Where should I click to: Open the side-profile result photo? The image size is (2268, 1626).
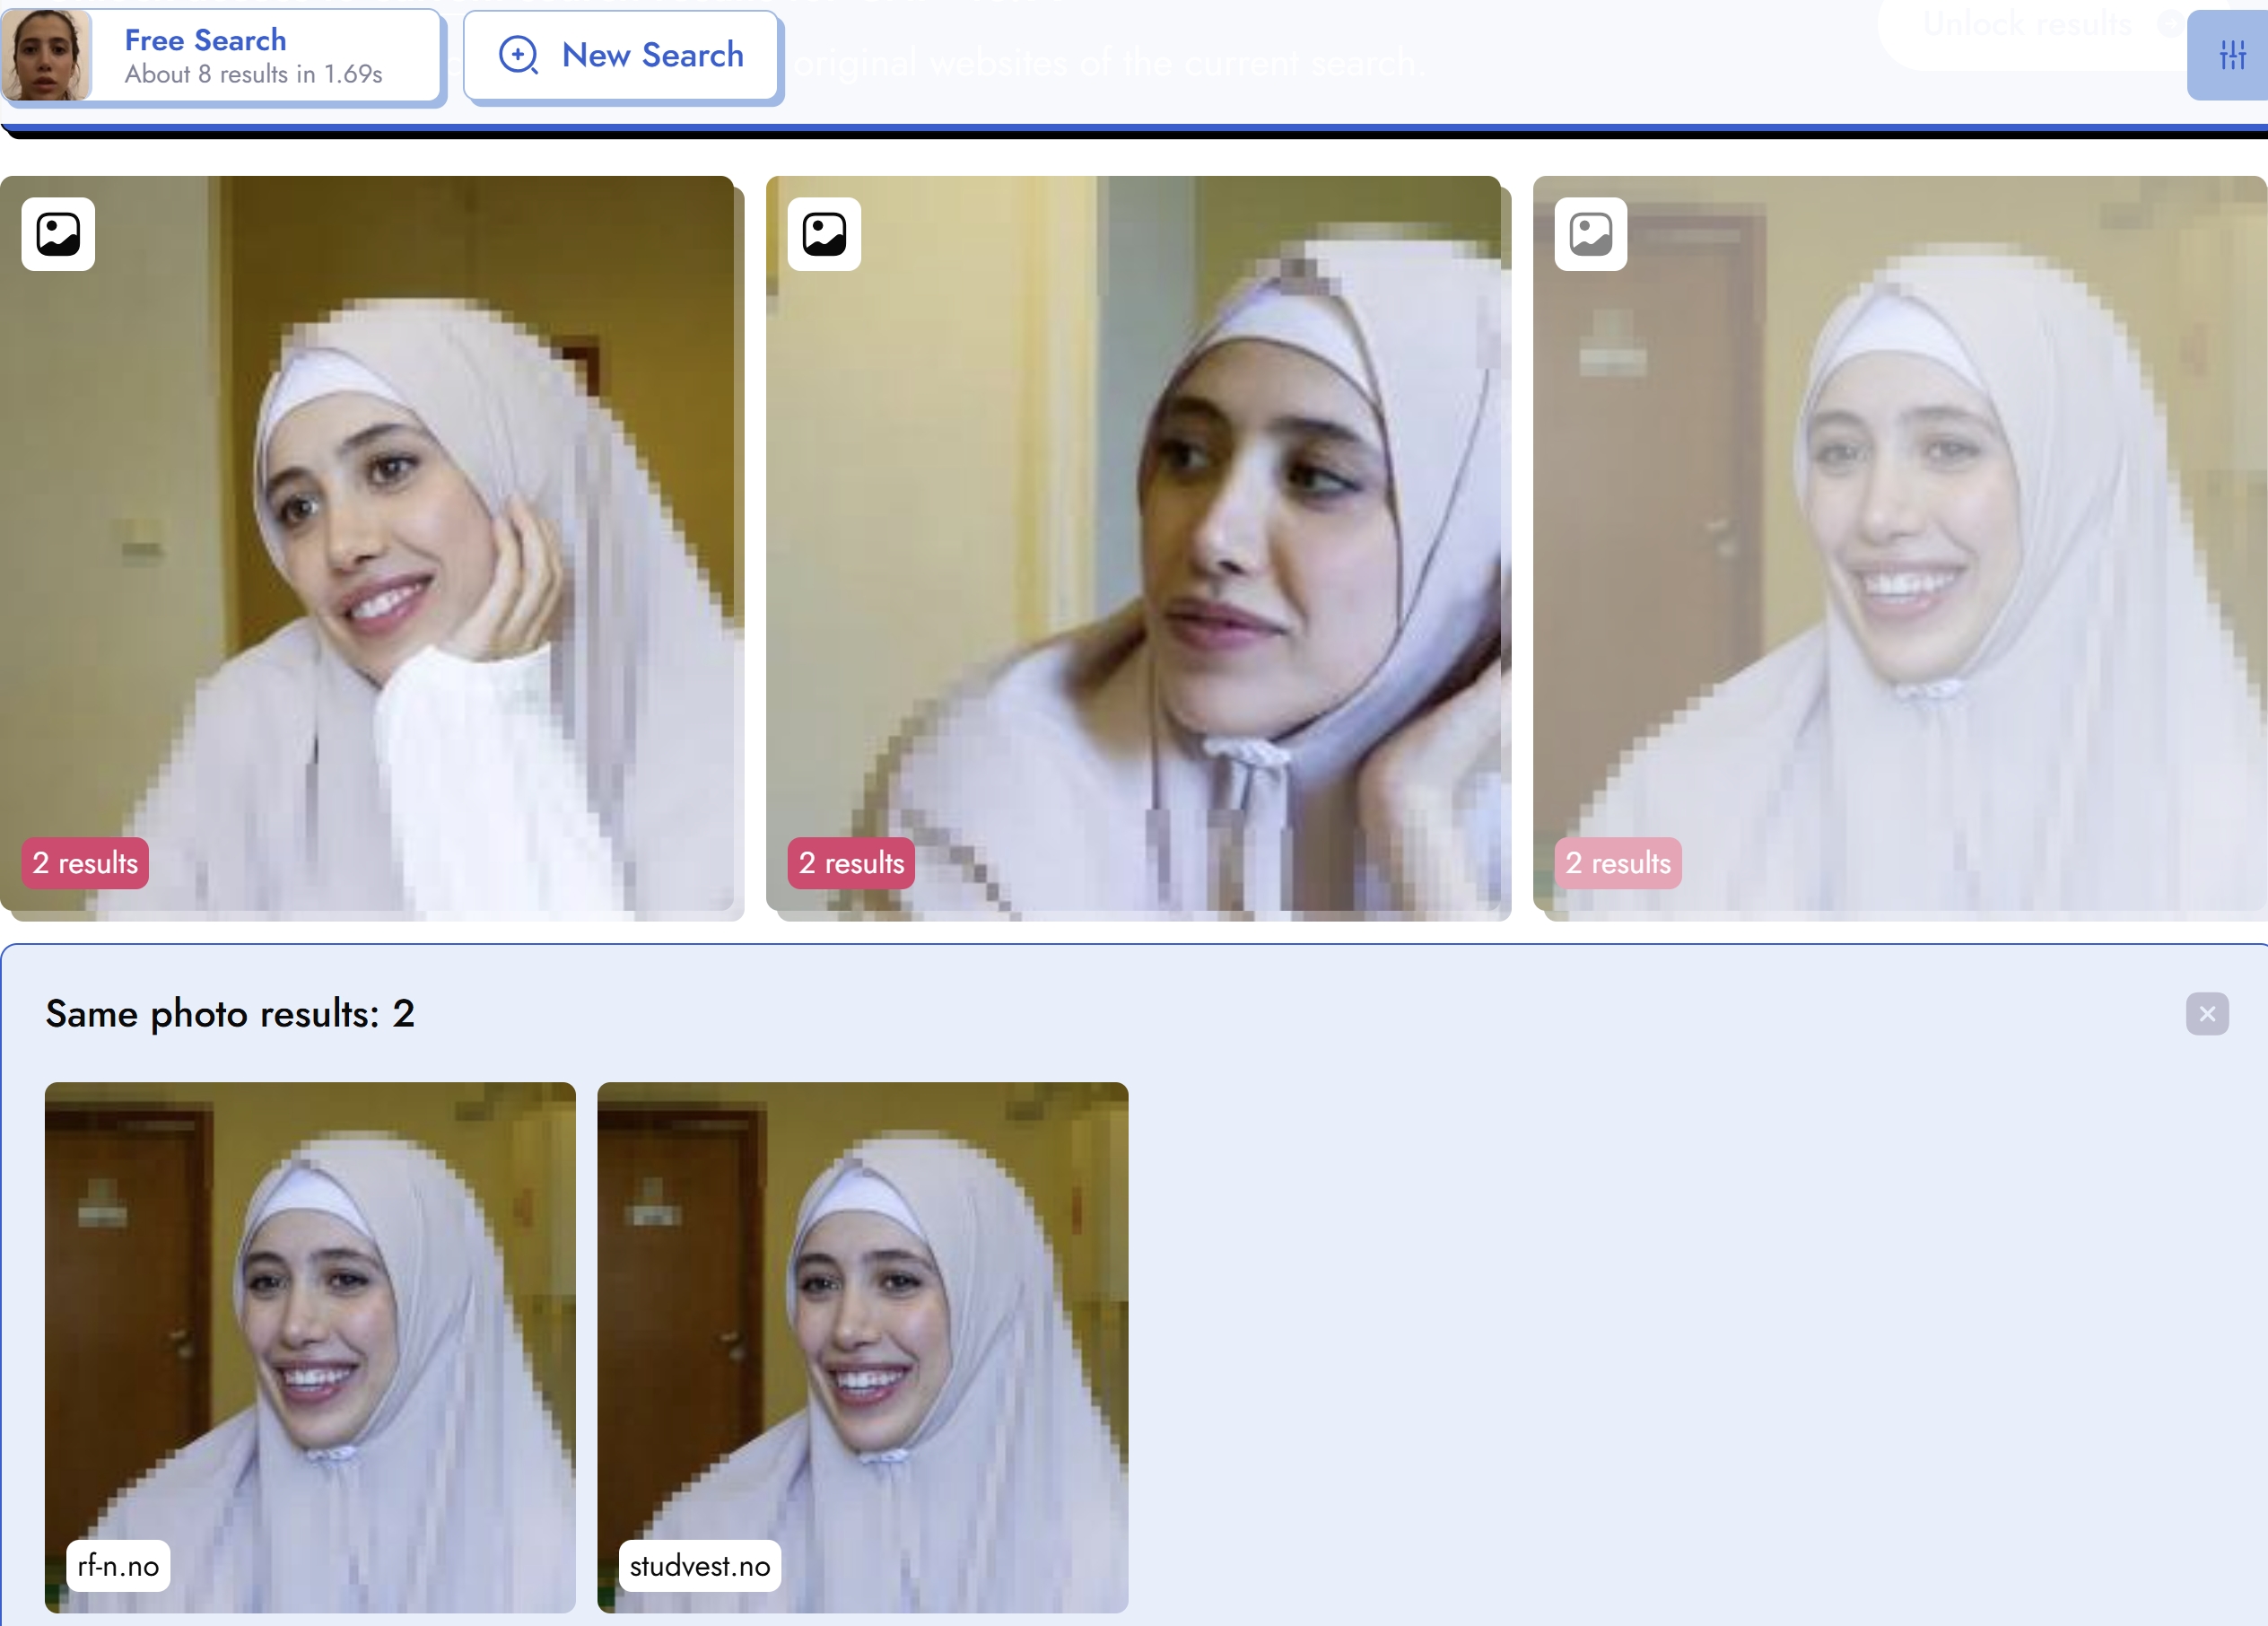tap(1133, 544)
